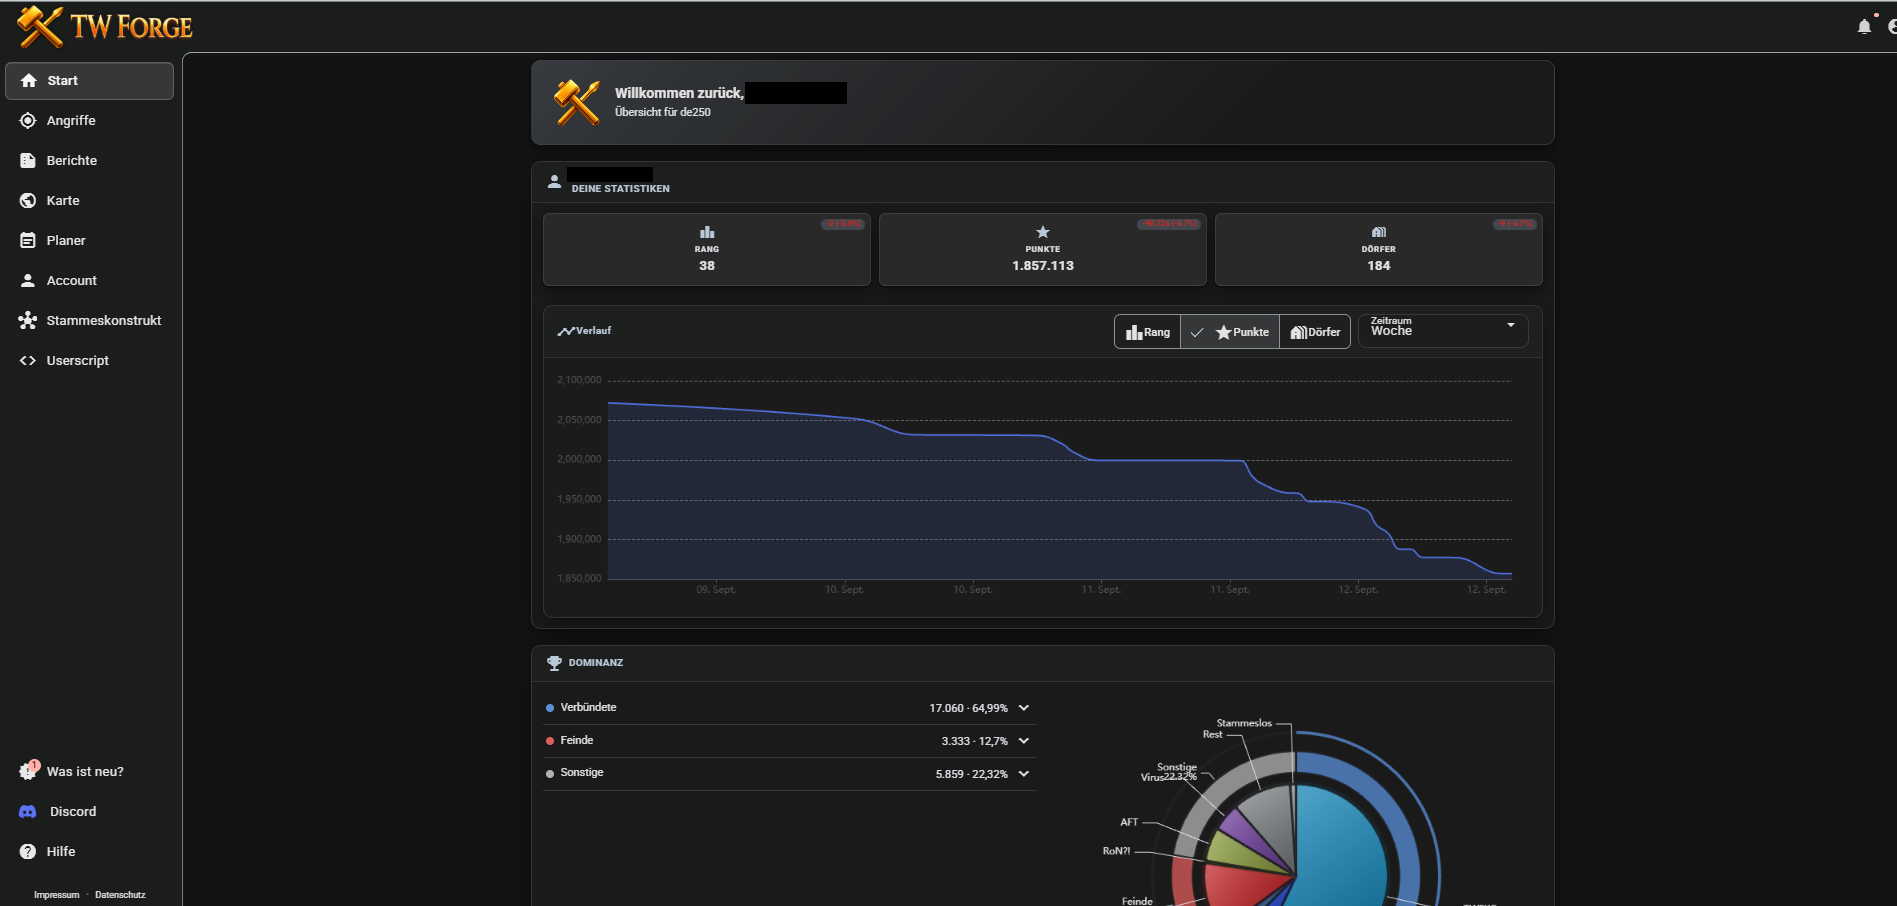Click the blue Verbündete color dot
Image resolution: width=1897 pixels, height=906 pixels.
tap(550, 708)
